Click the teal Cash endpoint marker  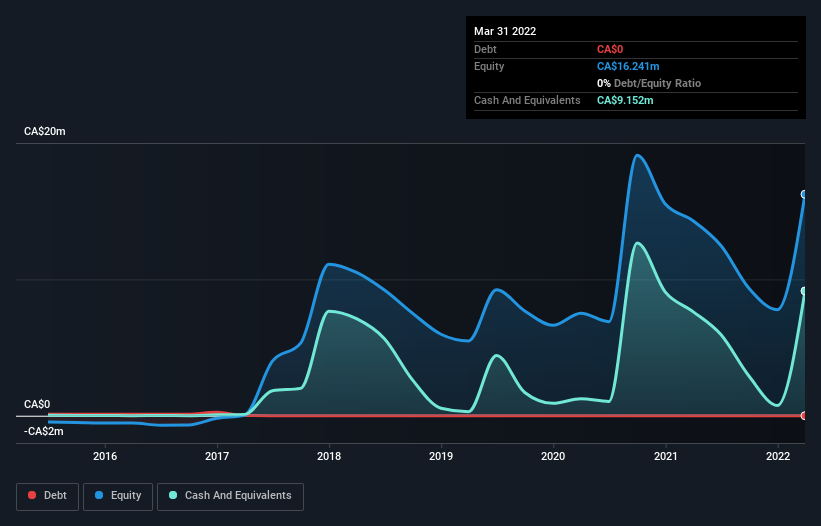click(804, 291)
